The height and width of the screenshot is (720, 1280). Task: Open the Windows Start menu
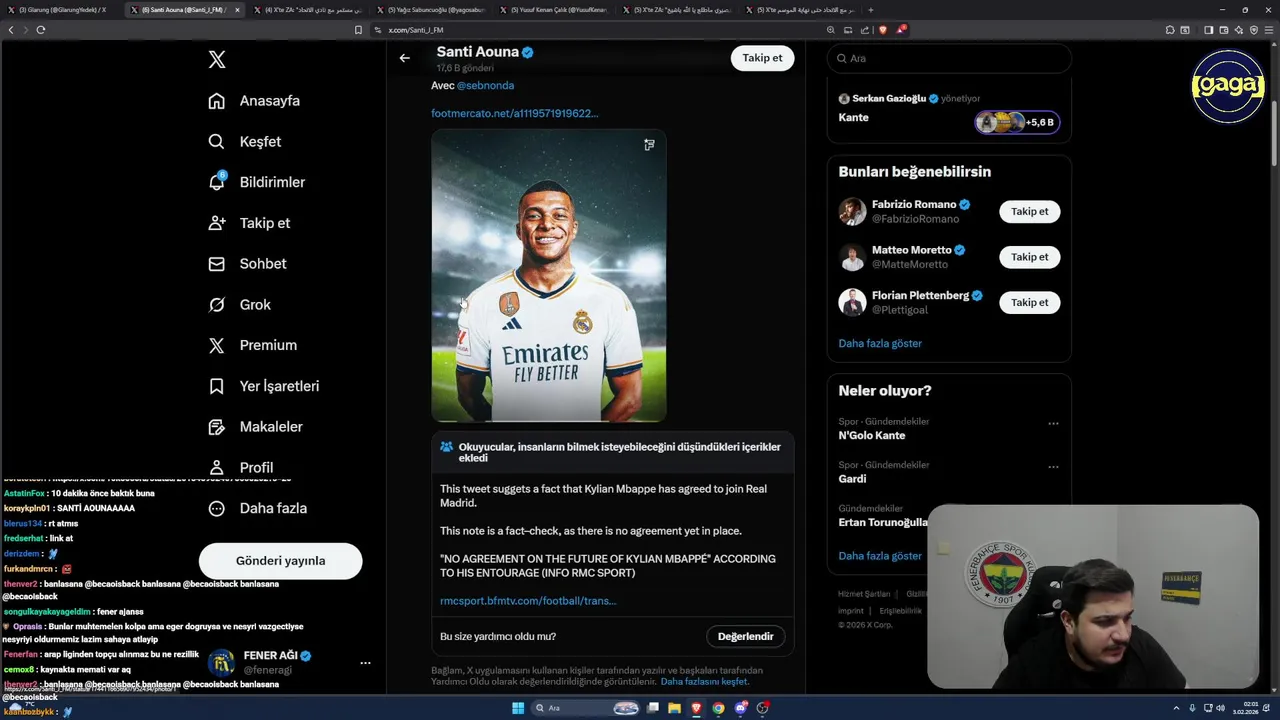click(518, 708)
